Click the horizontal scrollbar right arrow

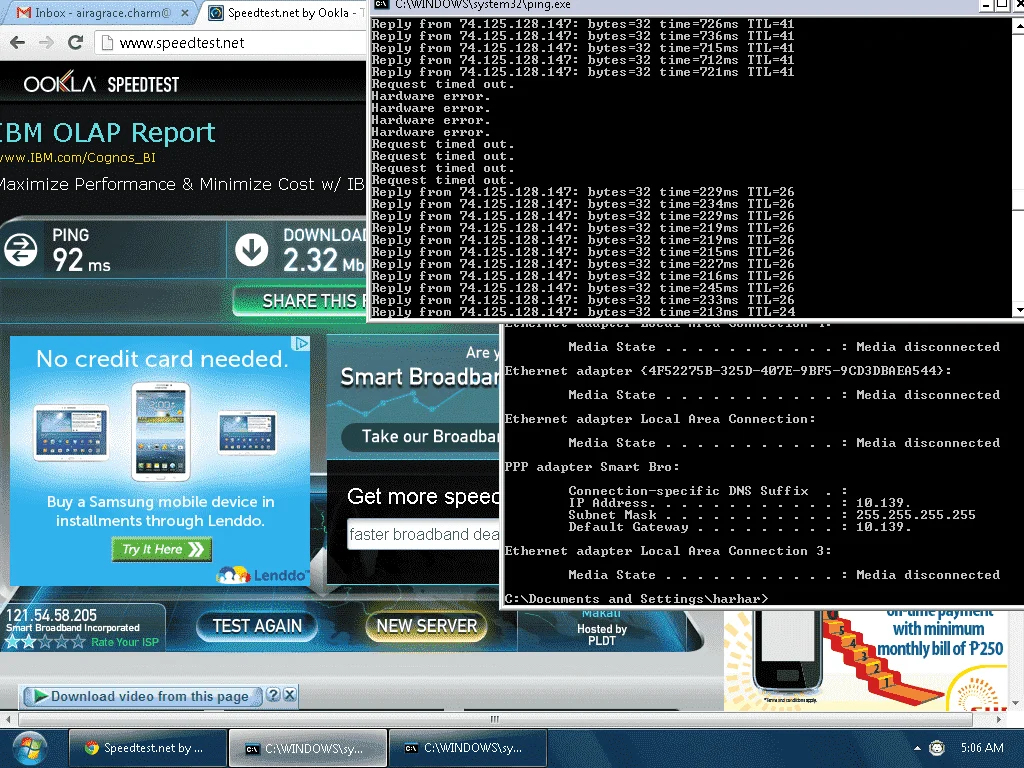[x=999, y=719]
